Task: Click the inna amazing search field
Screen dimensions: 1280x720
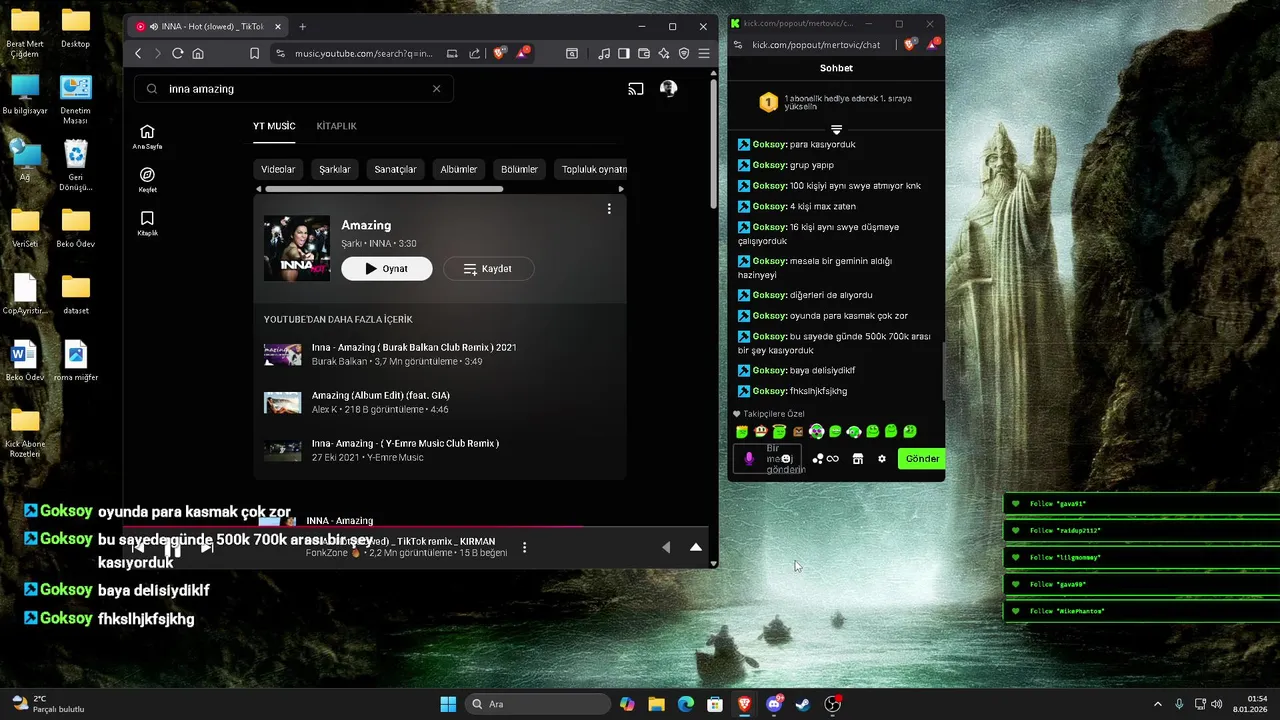Action: coord(294,89)
